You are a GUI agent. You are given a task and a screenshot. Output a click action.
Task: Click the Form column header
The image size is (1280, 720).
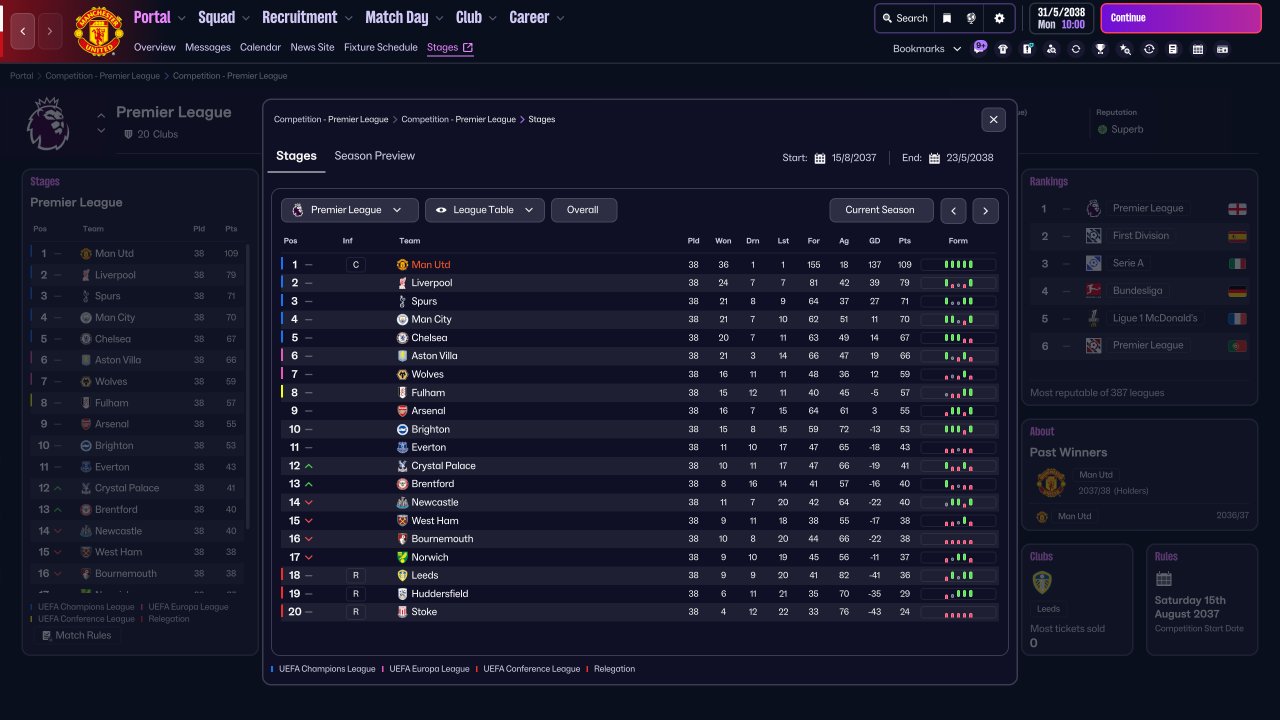click(x=958, y=241)
